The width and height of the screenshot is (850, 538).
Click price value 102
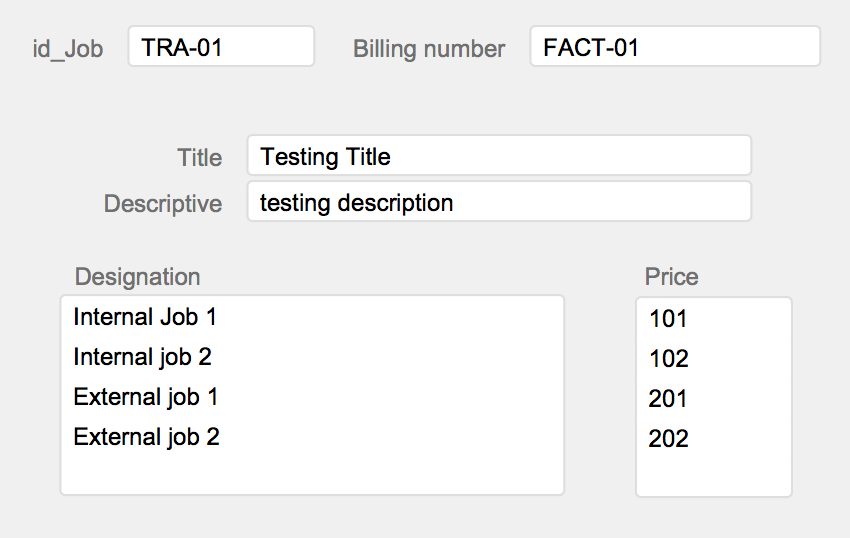(x=668, y=358)
